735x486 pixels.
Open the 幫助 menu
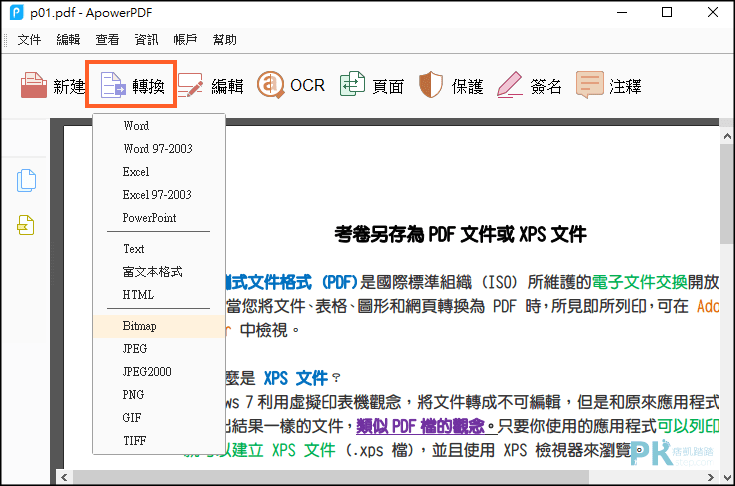pyautogui.click(x=225, y=40)
